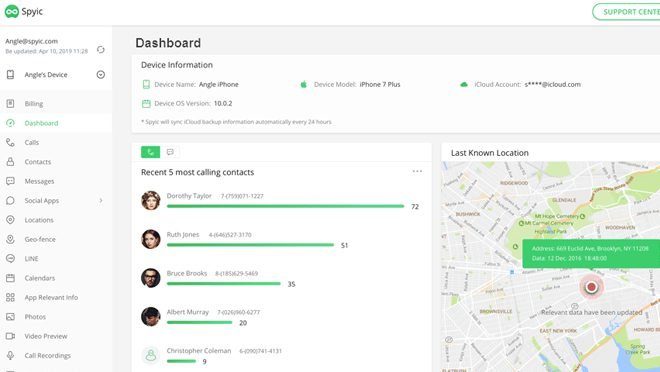The height and width of the screenshot is (372, 660).
Task: Open the Call Recordings microphone icon
Action: pyautogui.click(x=11, y=355)
